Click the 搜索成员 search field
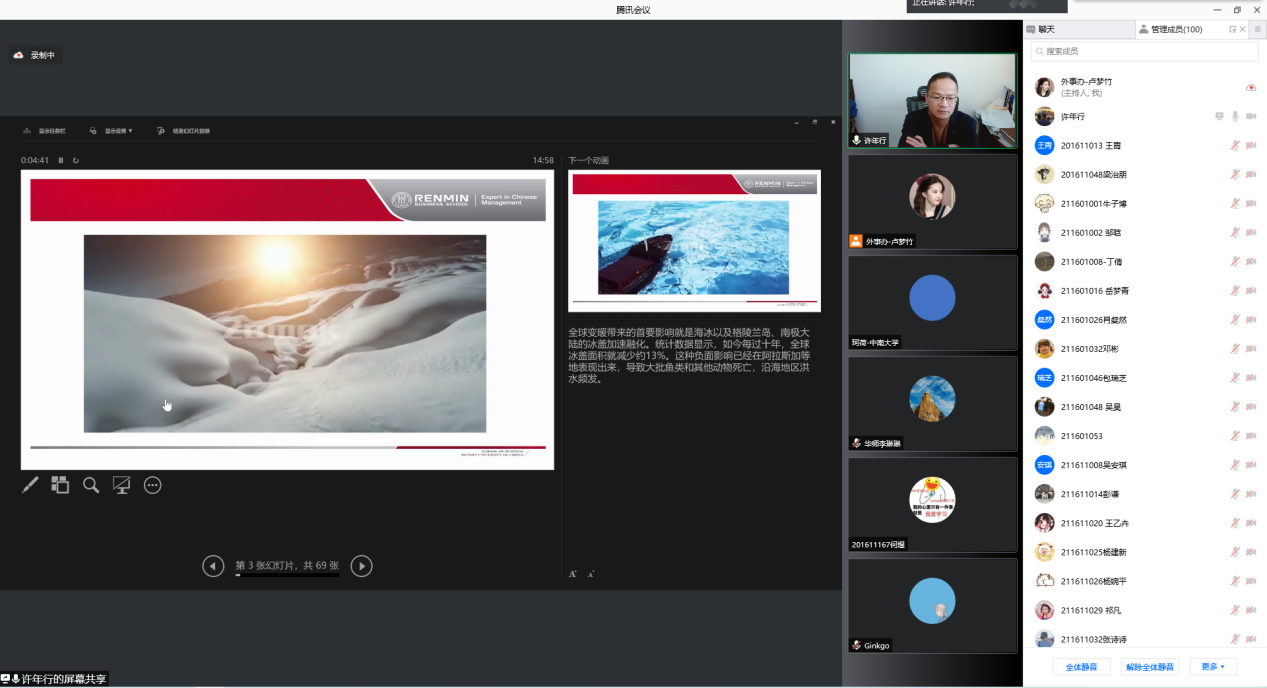This screenshot has height=688, width=1267. pos(1140,51)
